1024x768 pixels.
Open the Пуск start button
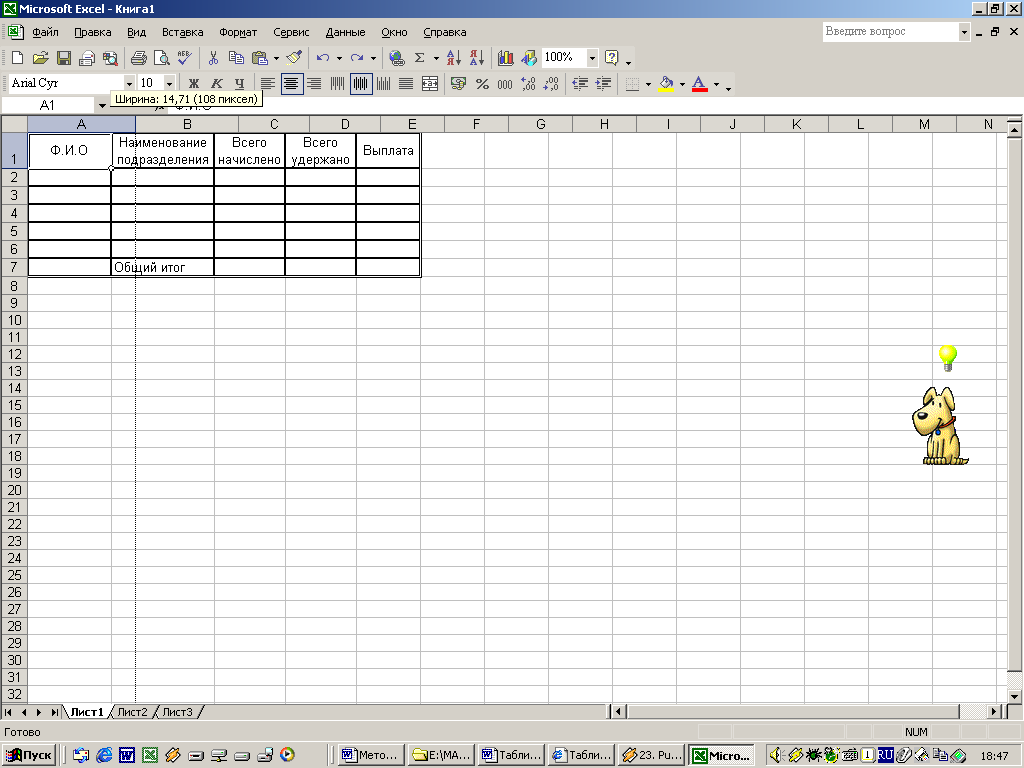pos(29,755)
